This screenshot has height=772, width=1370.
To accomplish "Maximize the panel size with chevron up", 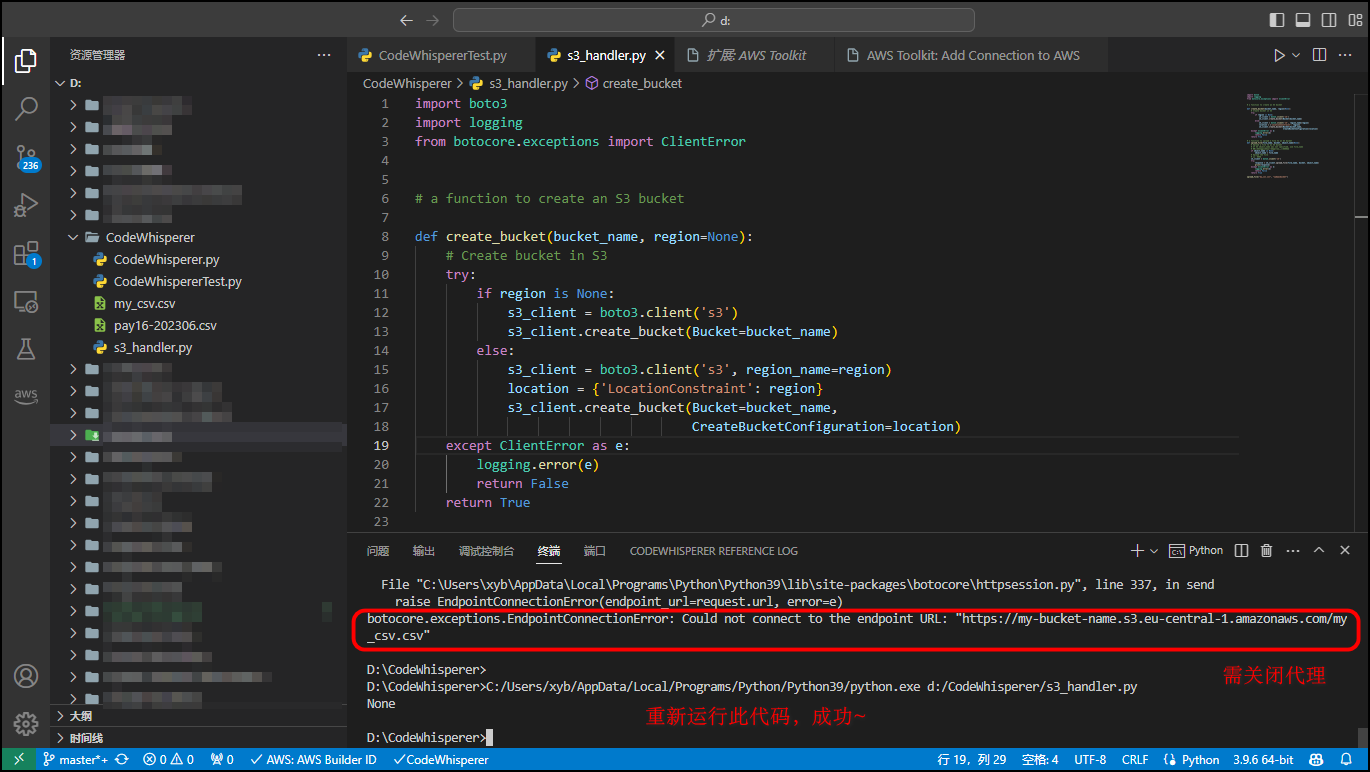I will pos(1319,550).
